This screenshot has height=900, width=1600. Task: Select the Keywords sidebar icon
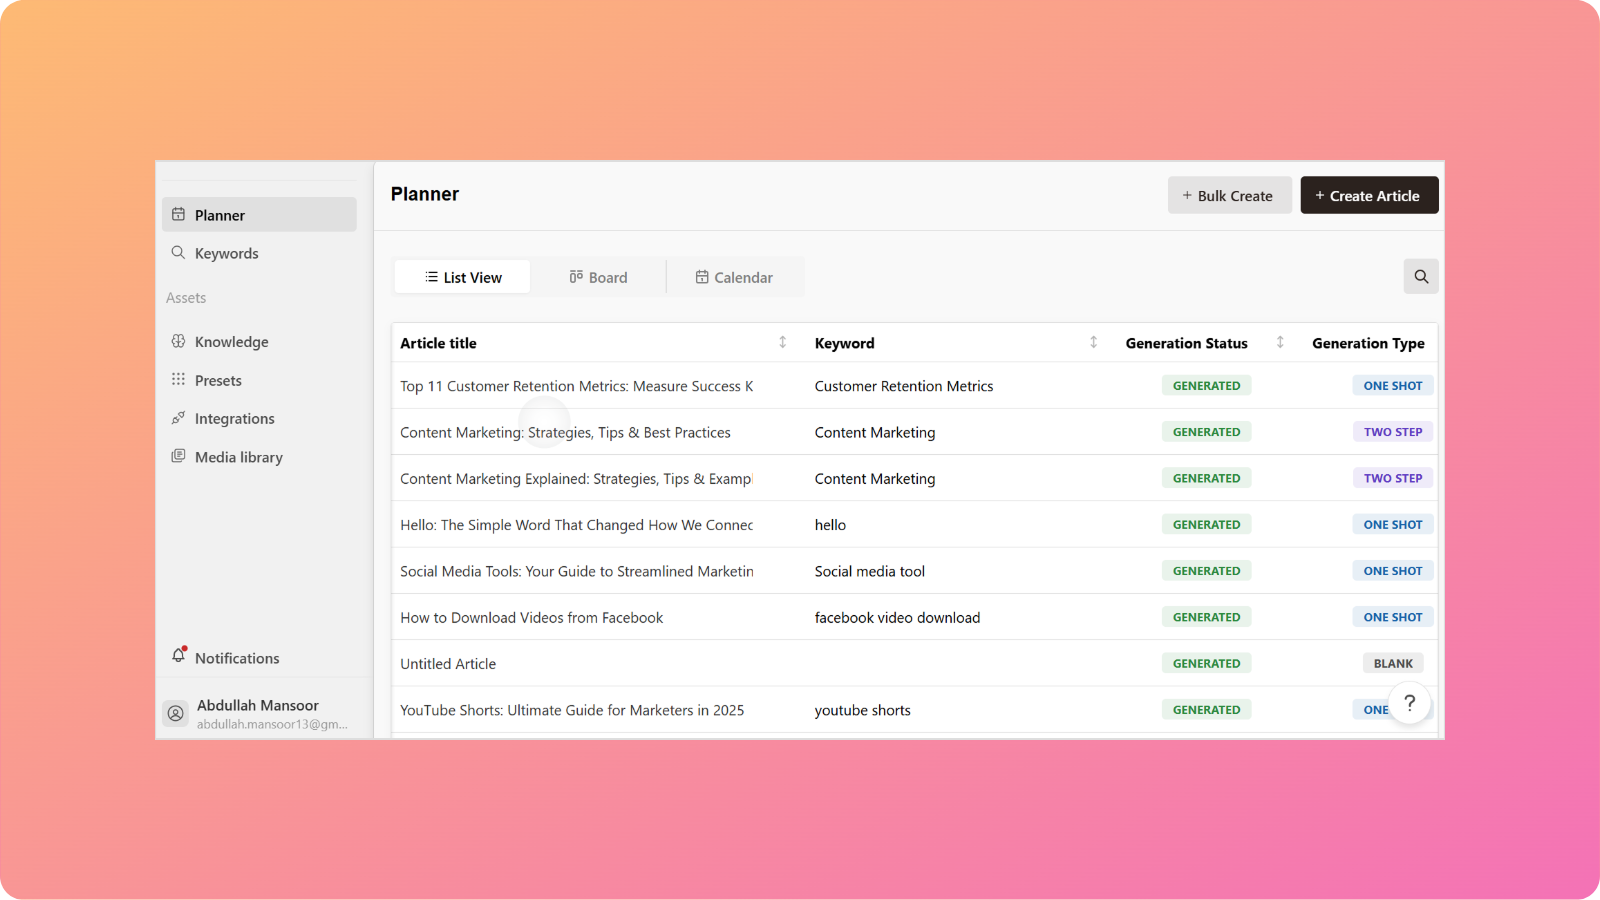[x=178, y=253]
